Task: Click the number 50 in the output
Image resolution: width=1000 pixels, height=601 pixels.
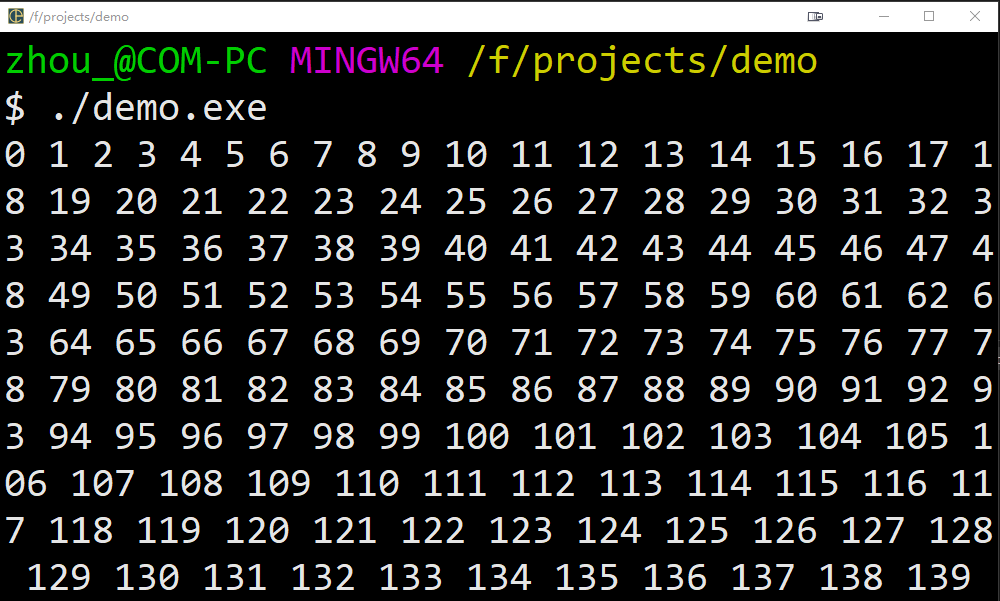Action: coord(136,296)
